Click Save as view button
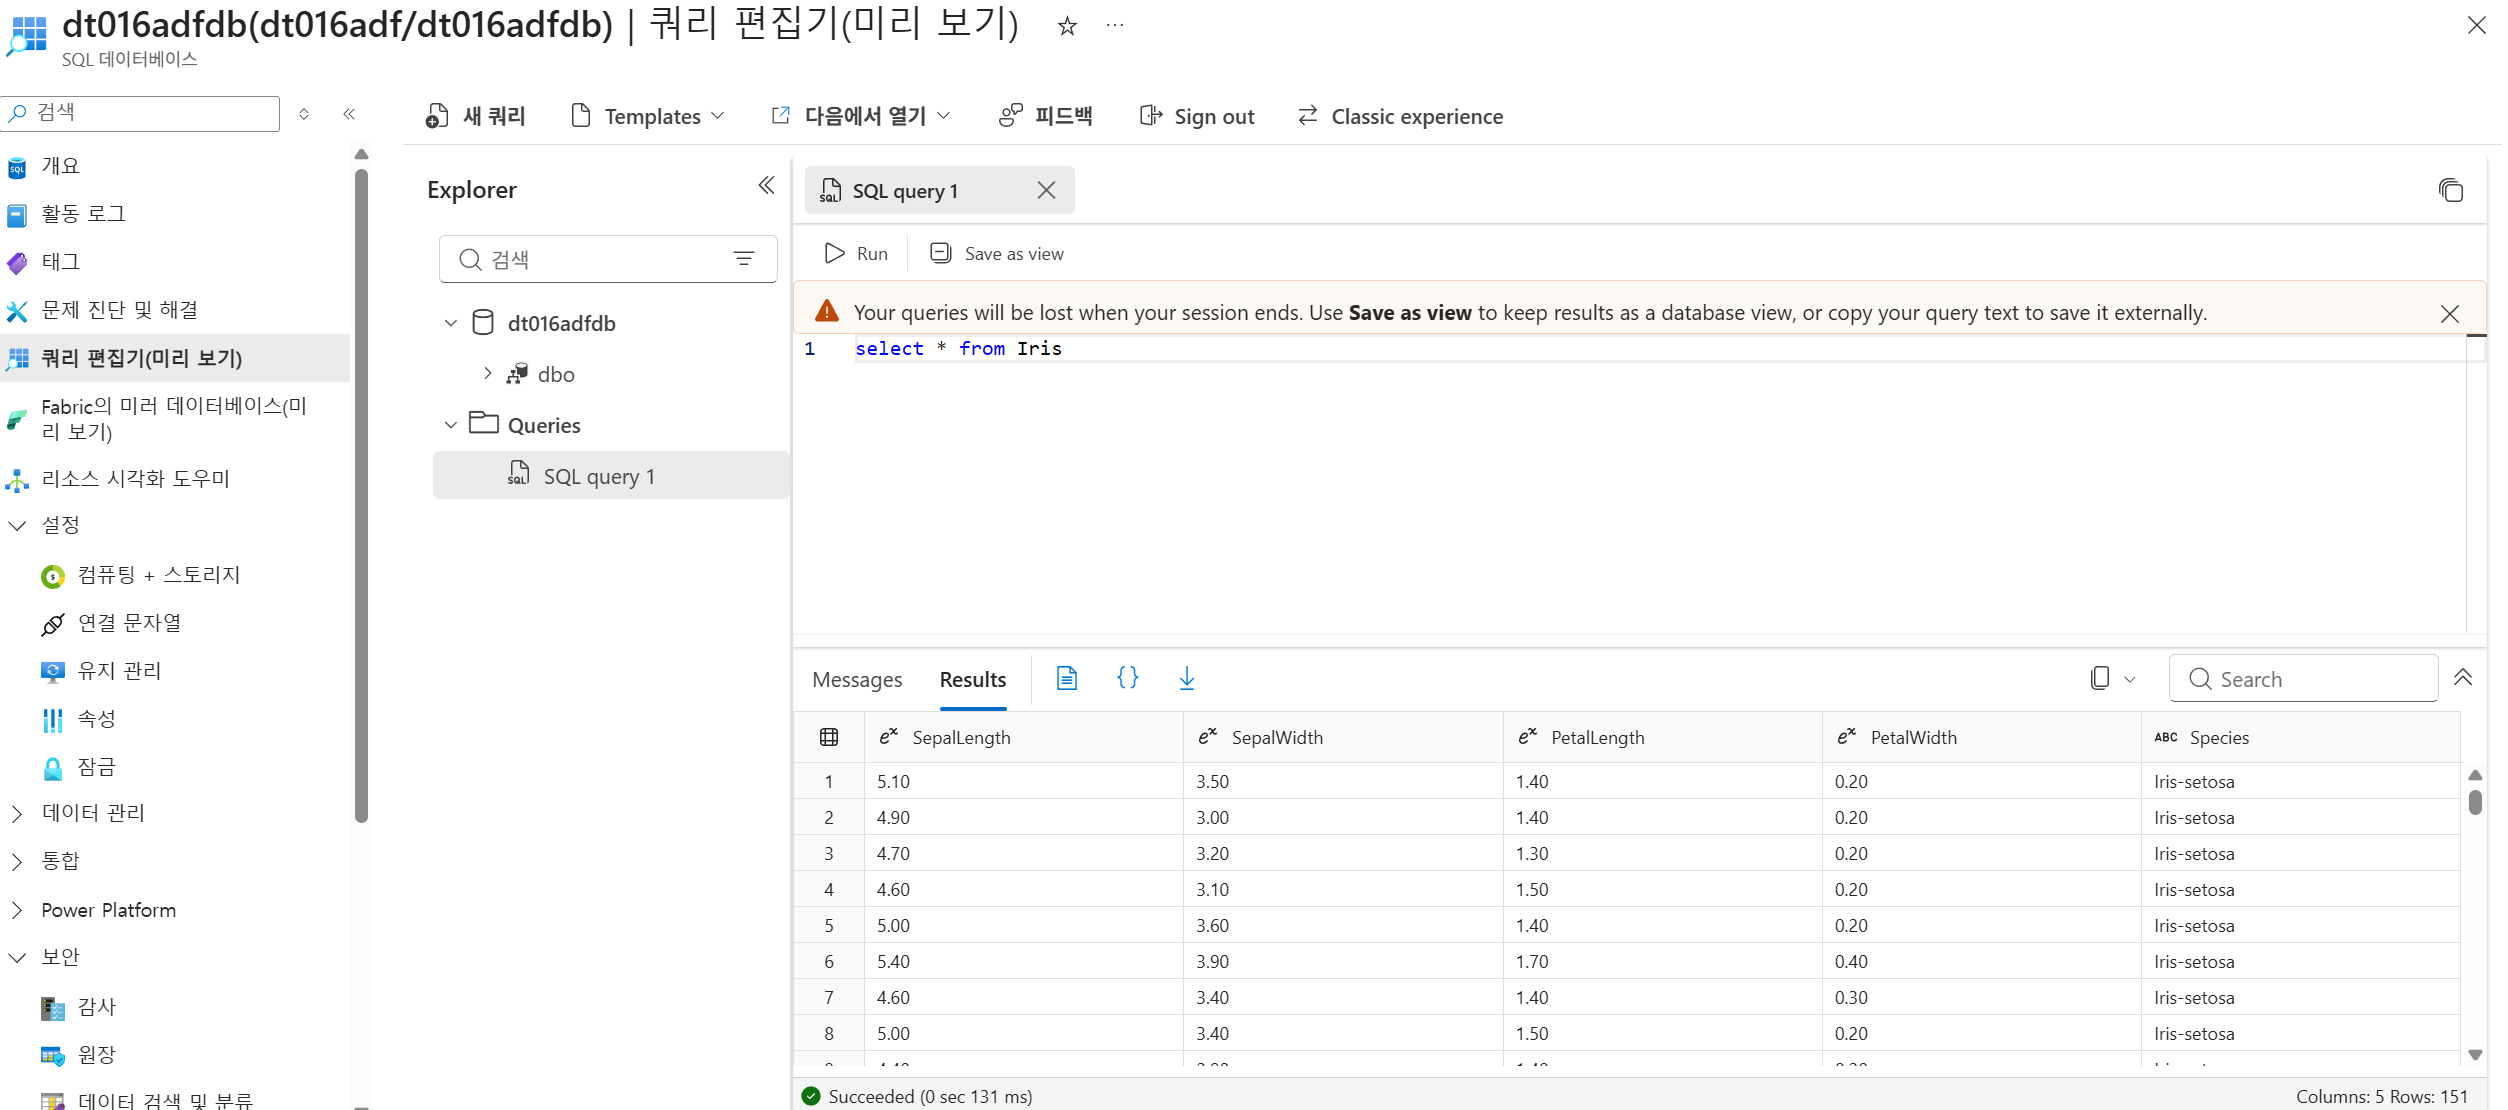This screenshot has height=1110, width=2508. (x=997, y=254)
